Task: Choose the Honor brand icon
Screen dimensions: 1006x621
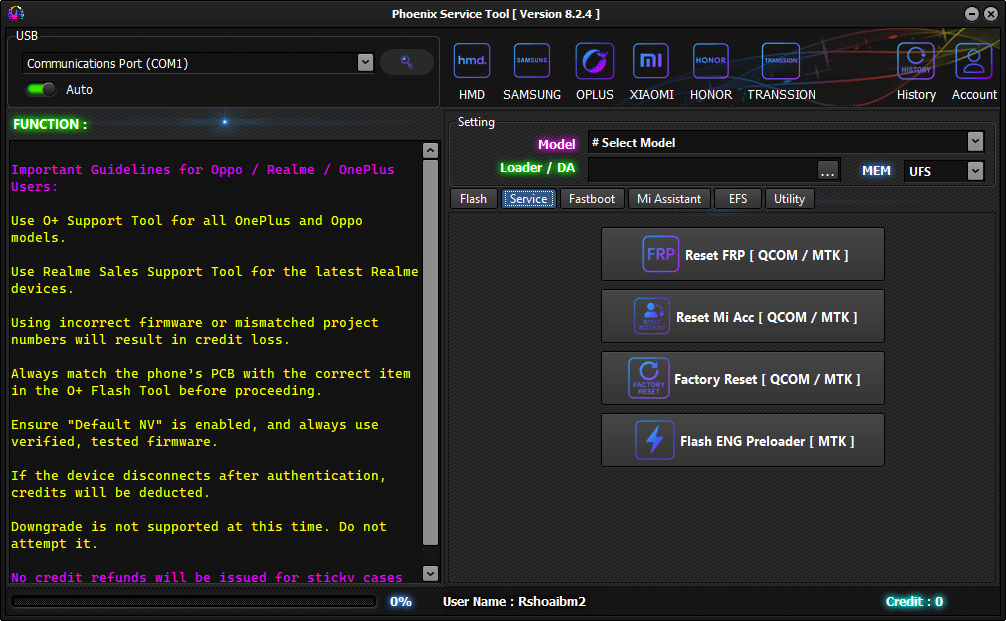Action: [x=711, y=62]
